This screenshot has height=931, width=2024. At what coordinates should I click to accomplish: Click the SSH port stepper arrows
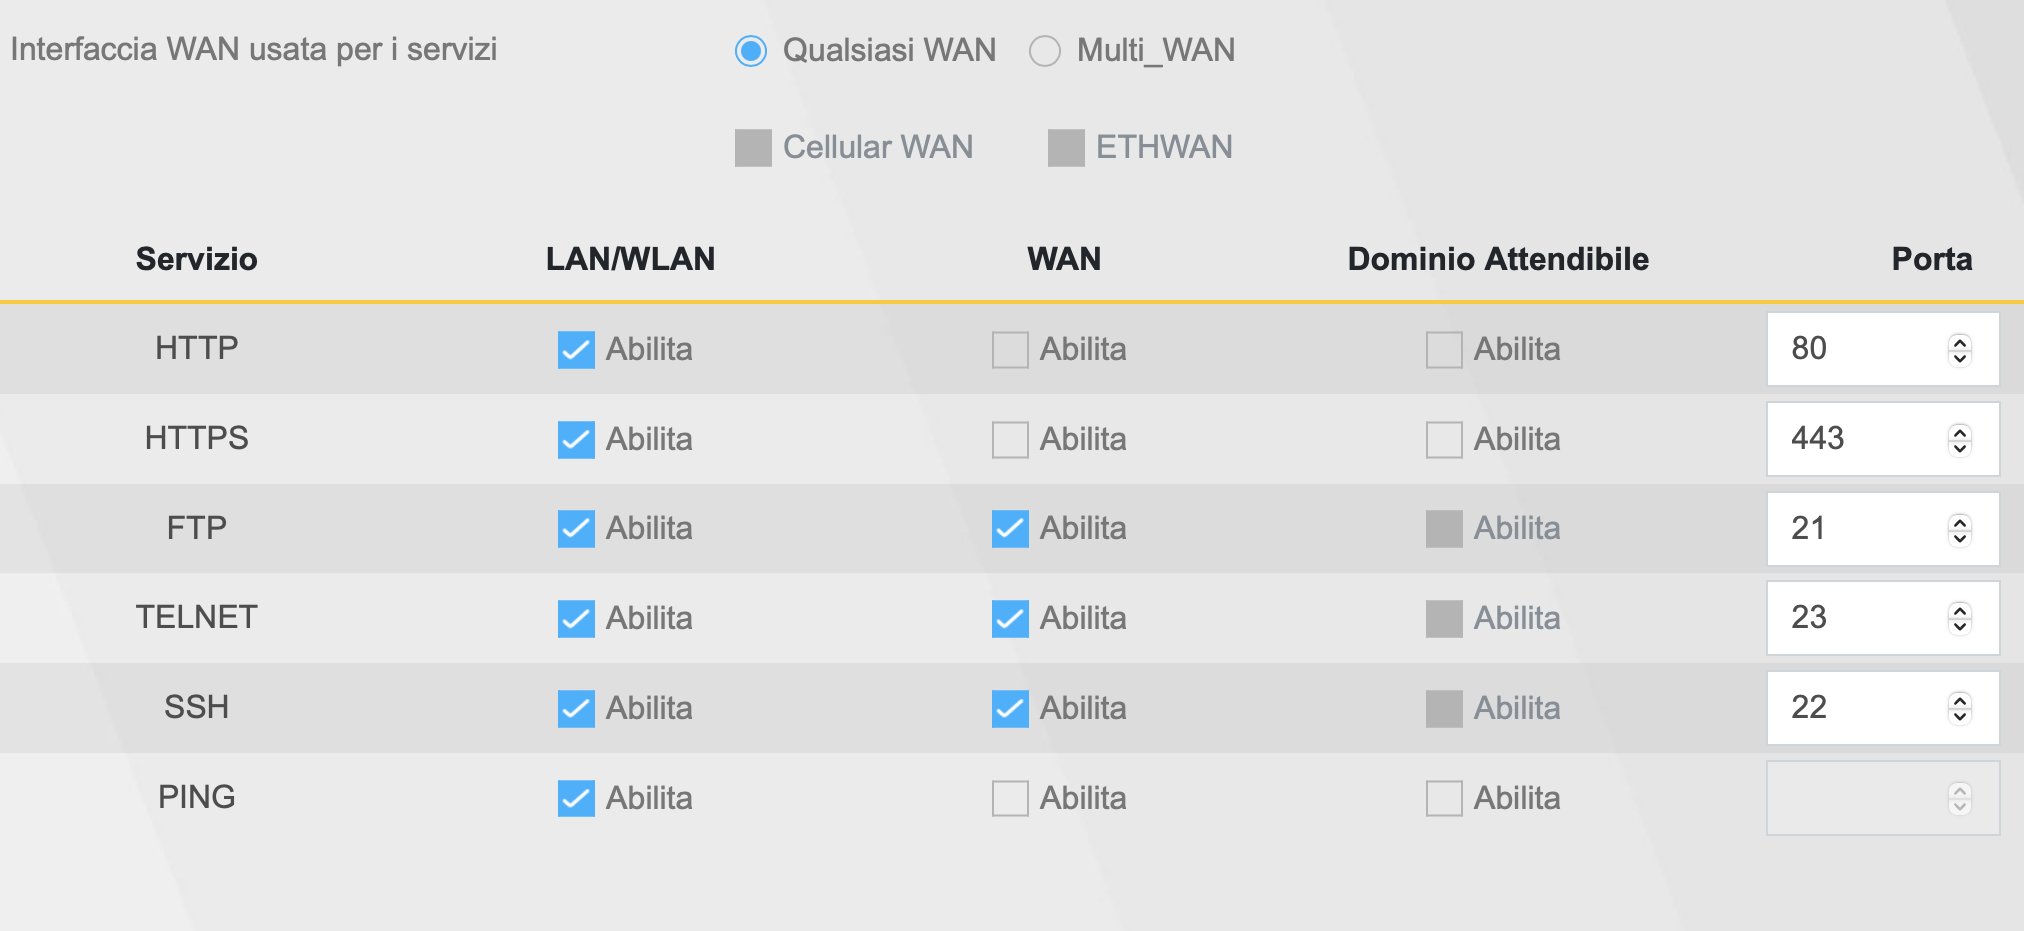tap(1960, 709)
